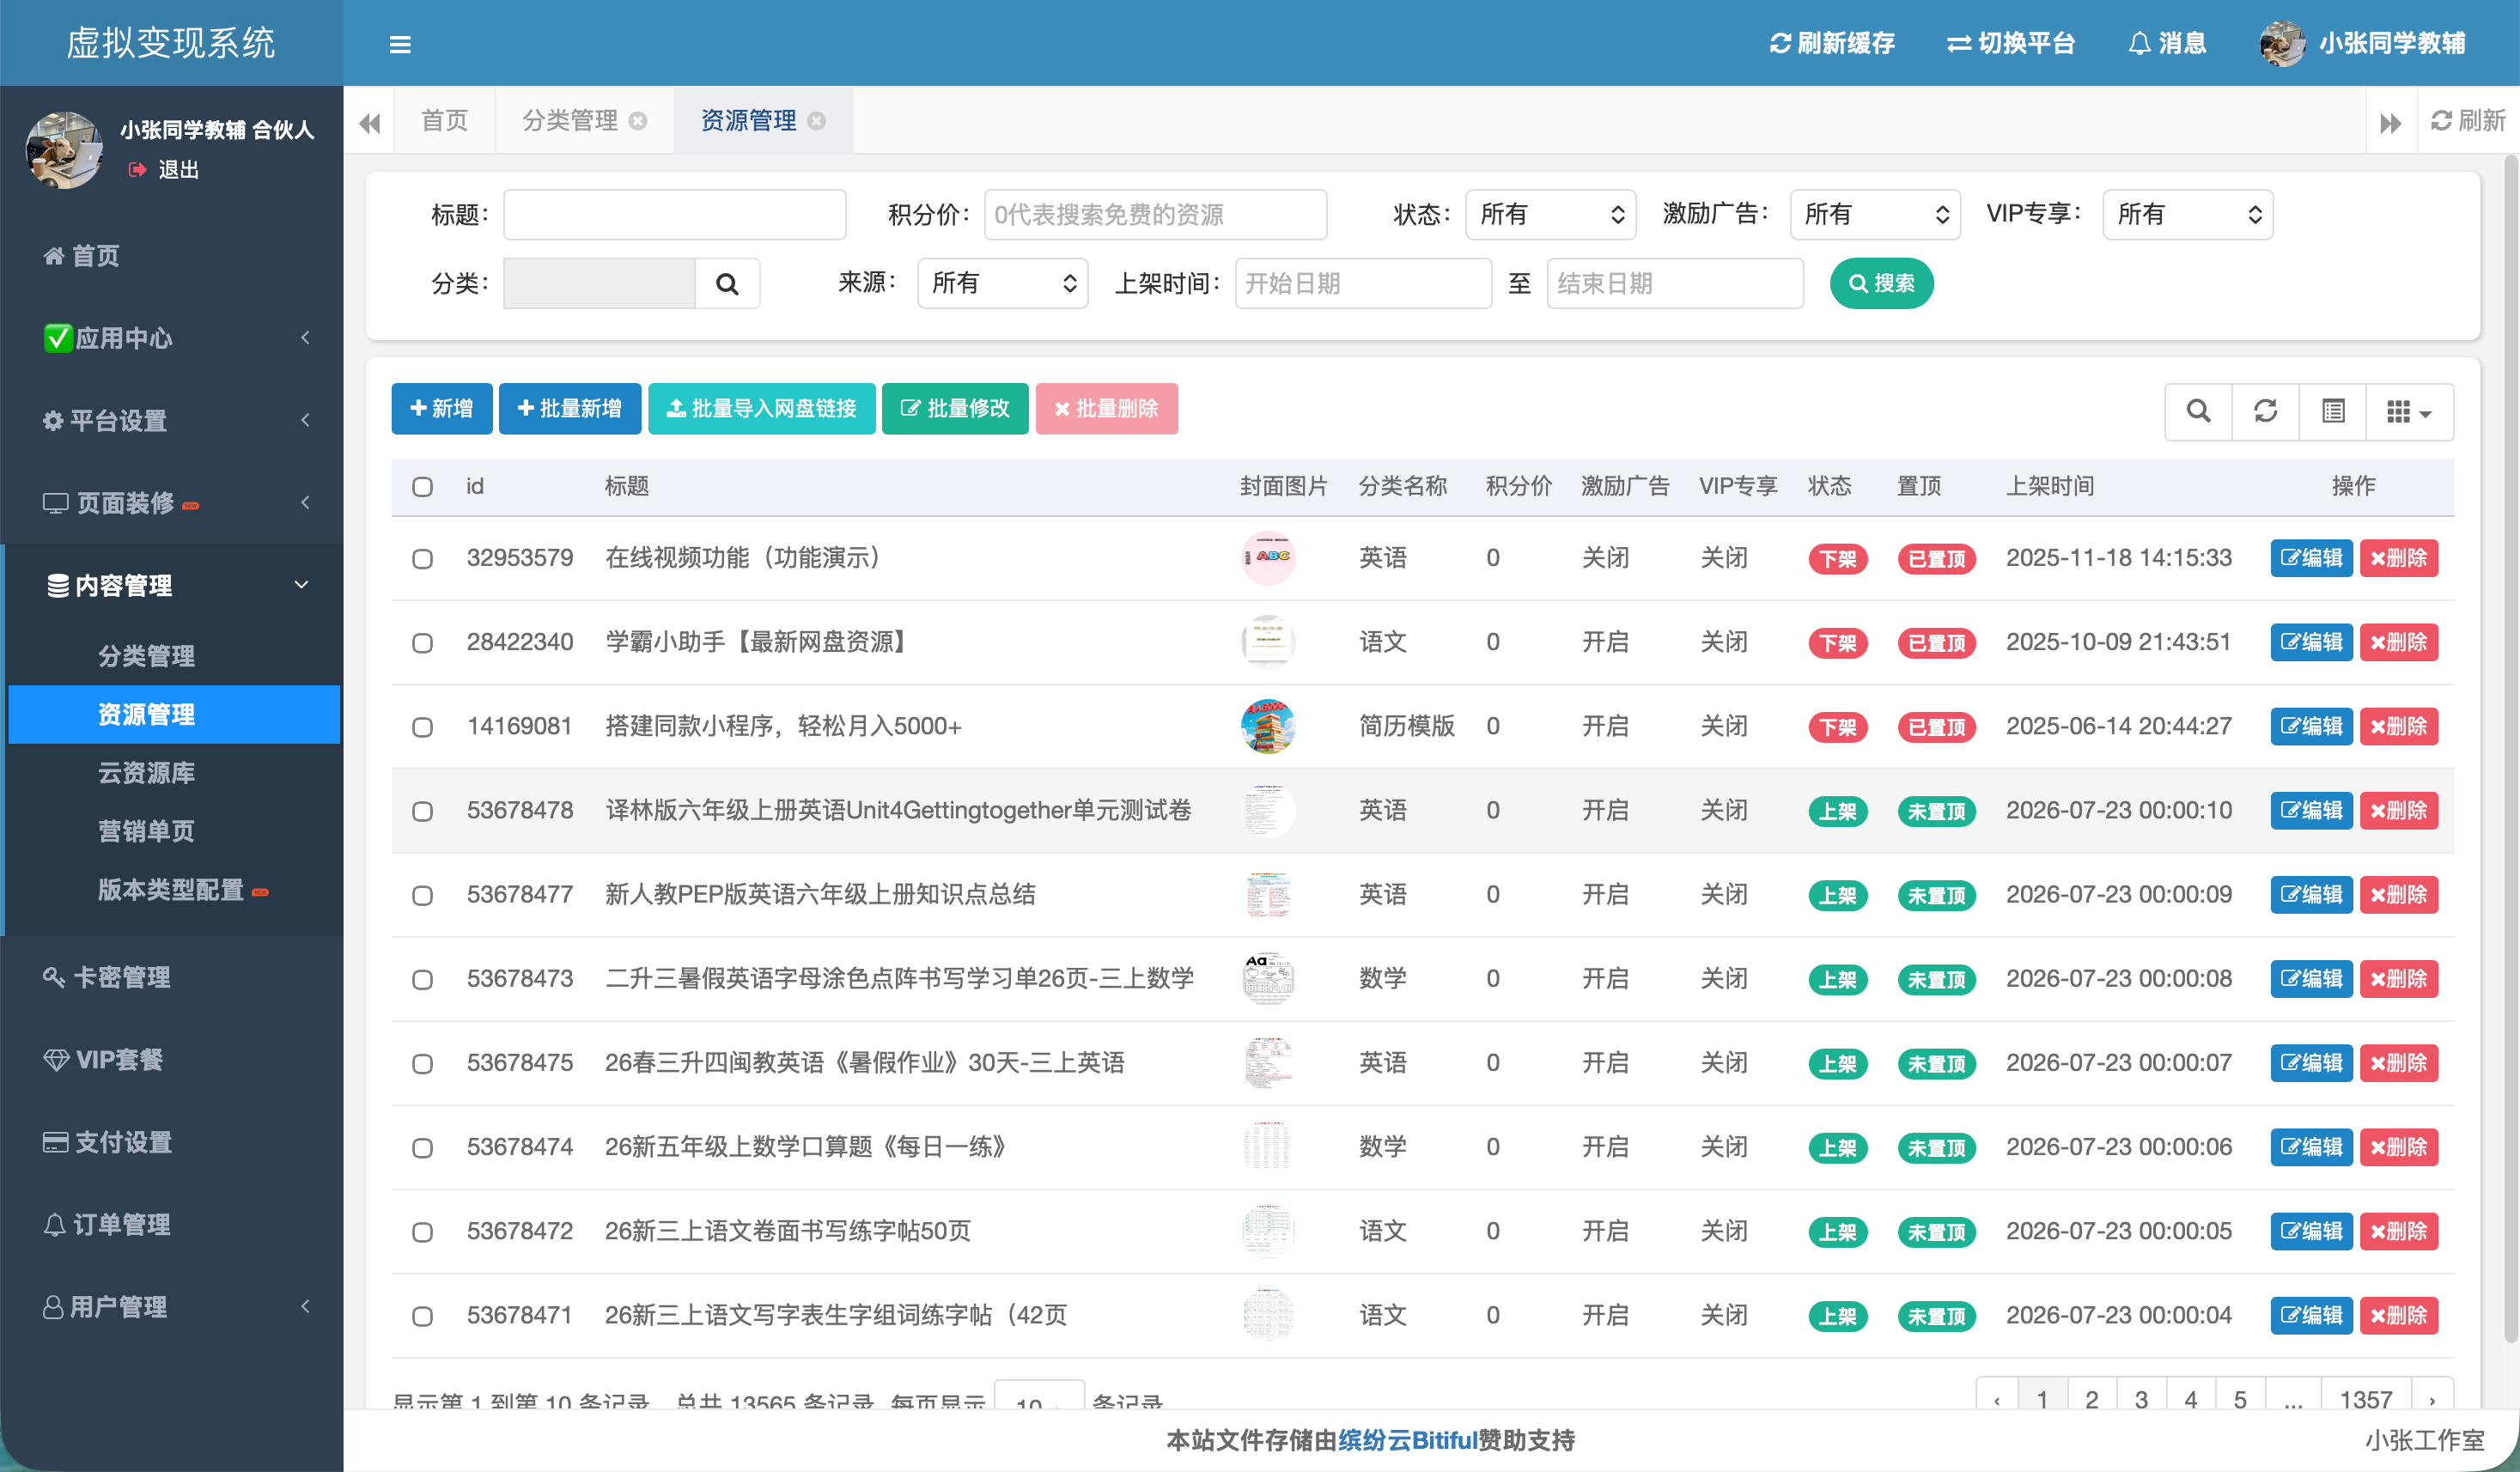Click 已置顶 badge of row 32953579
The image size is (2520, 1472).
[1936, 559]
